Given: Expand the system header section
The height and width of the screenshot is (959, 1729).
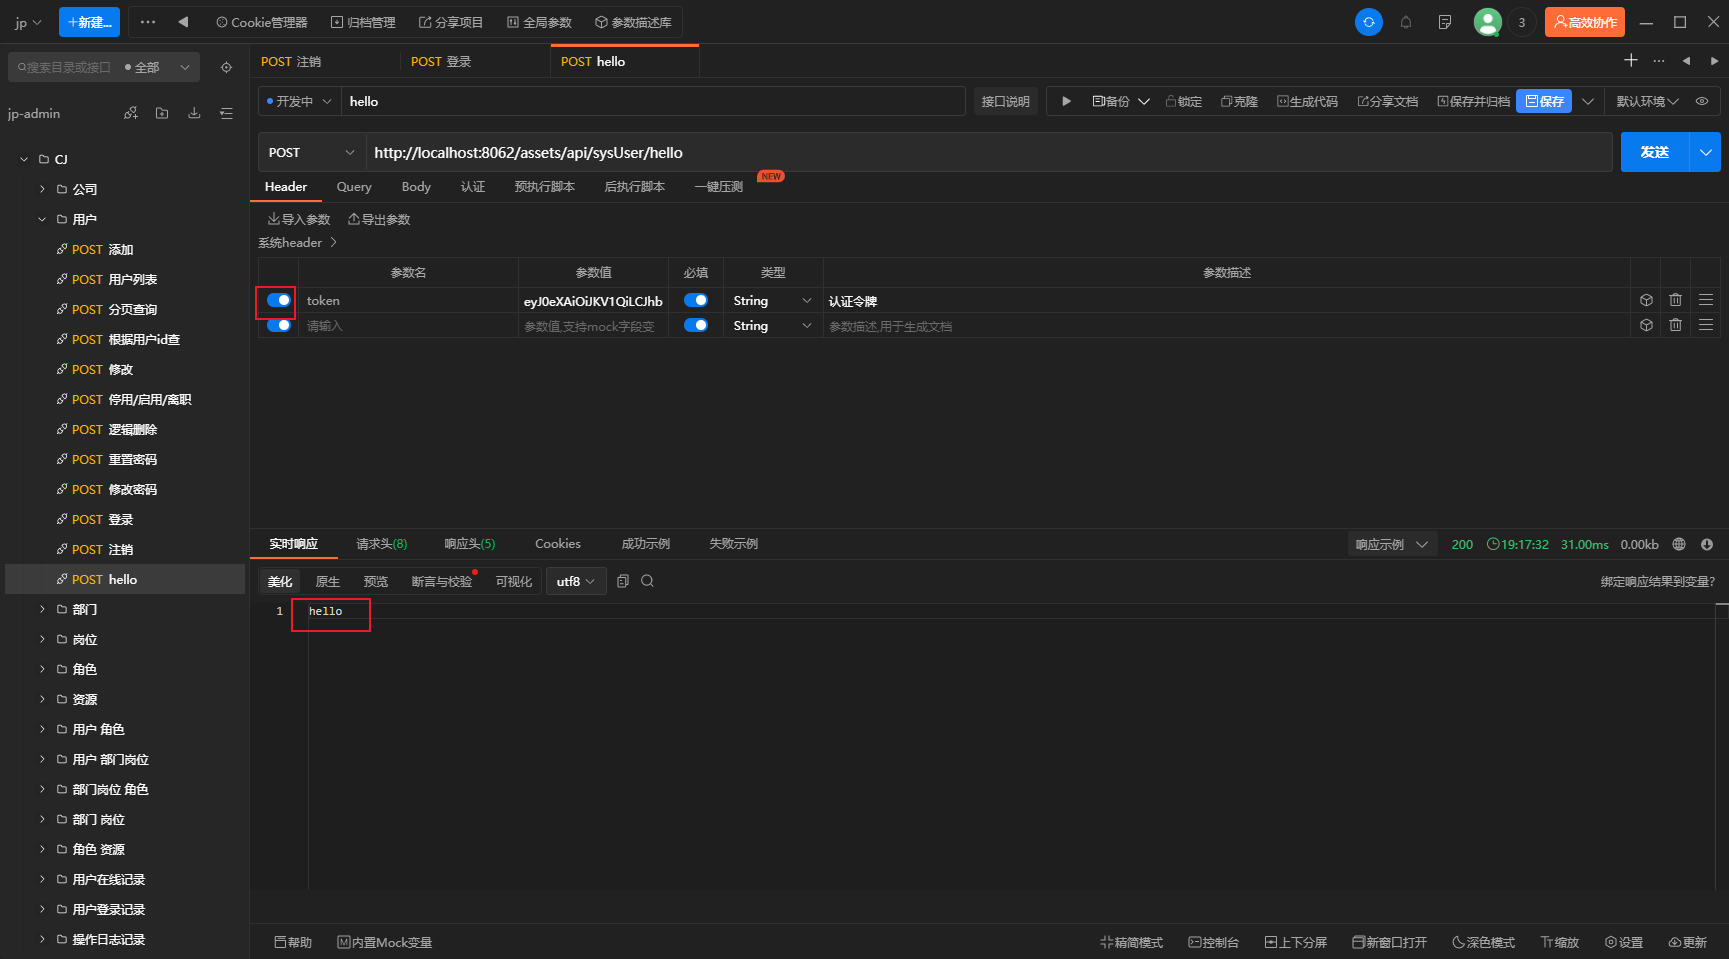Looking at the screenshot, I should click(298, 243).
